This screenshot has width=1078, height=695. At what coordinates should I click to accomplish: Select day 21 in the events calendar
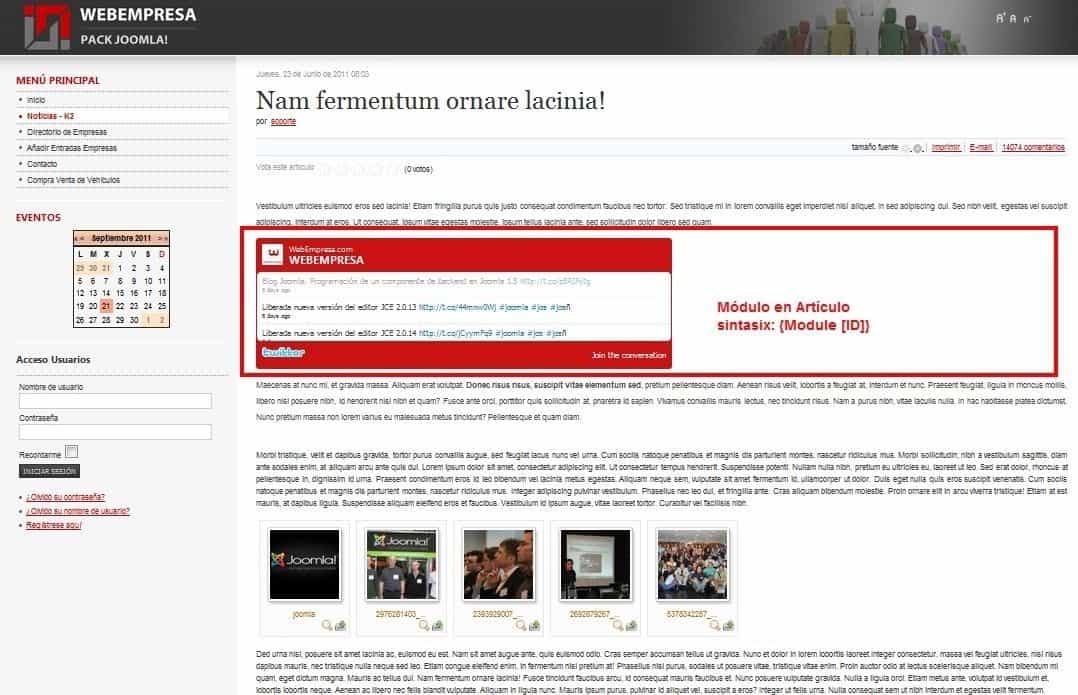(106, 306)
